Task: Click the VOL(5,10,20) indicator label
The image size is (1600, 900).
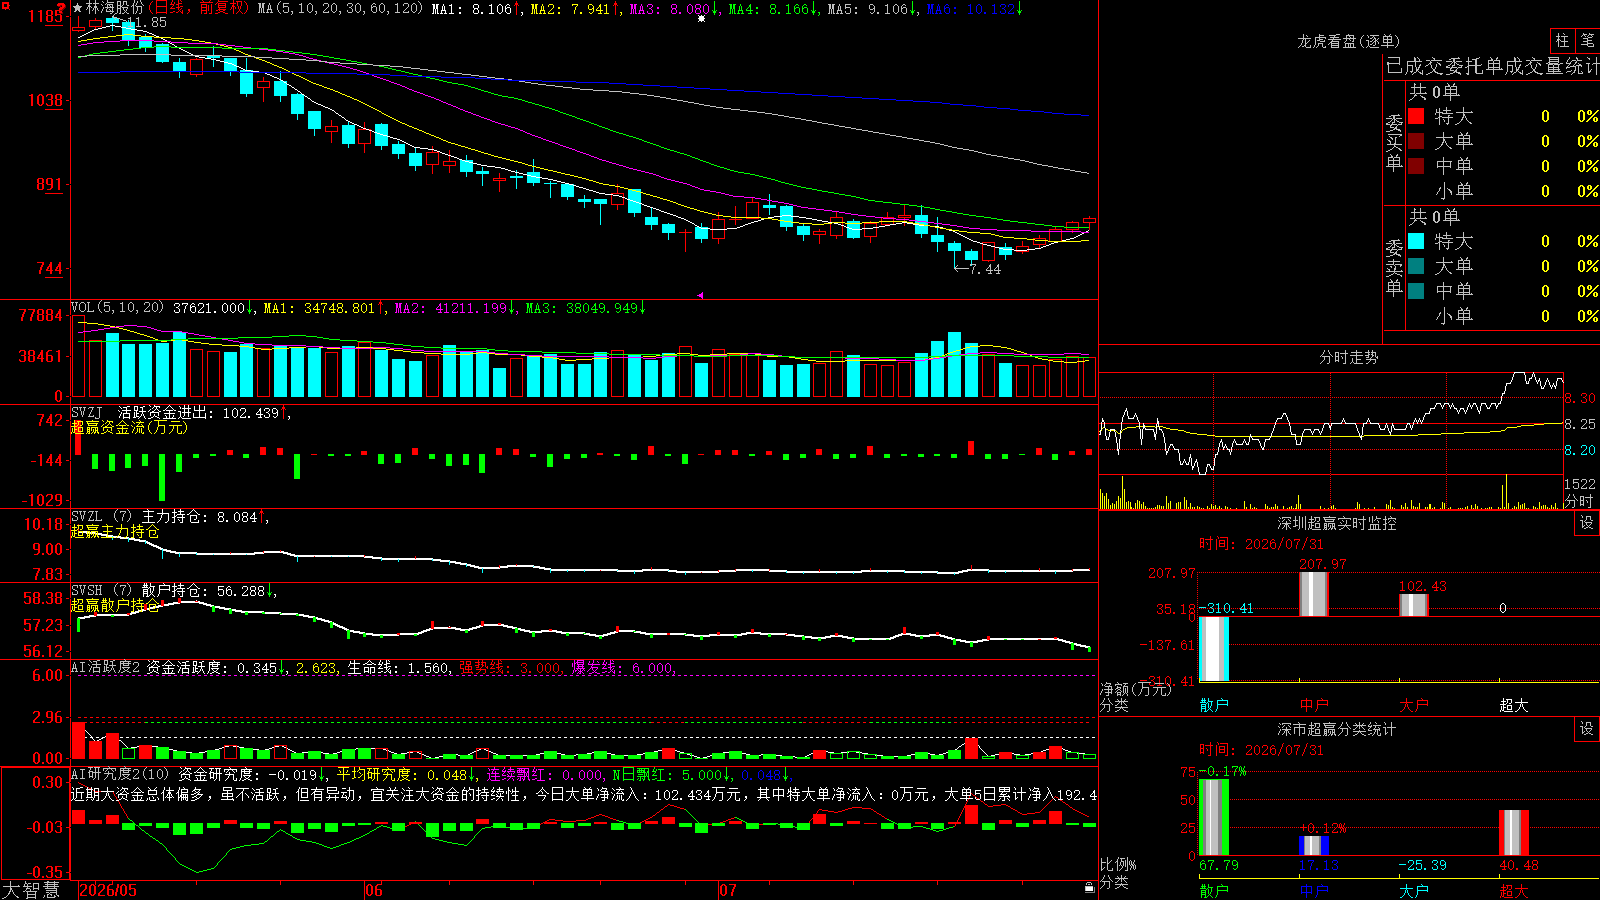Action: (x=117, y=308)
